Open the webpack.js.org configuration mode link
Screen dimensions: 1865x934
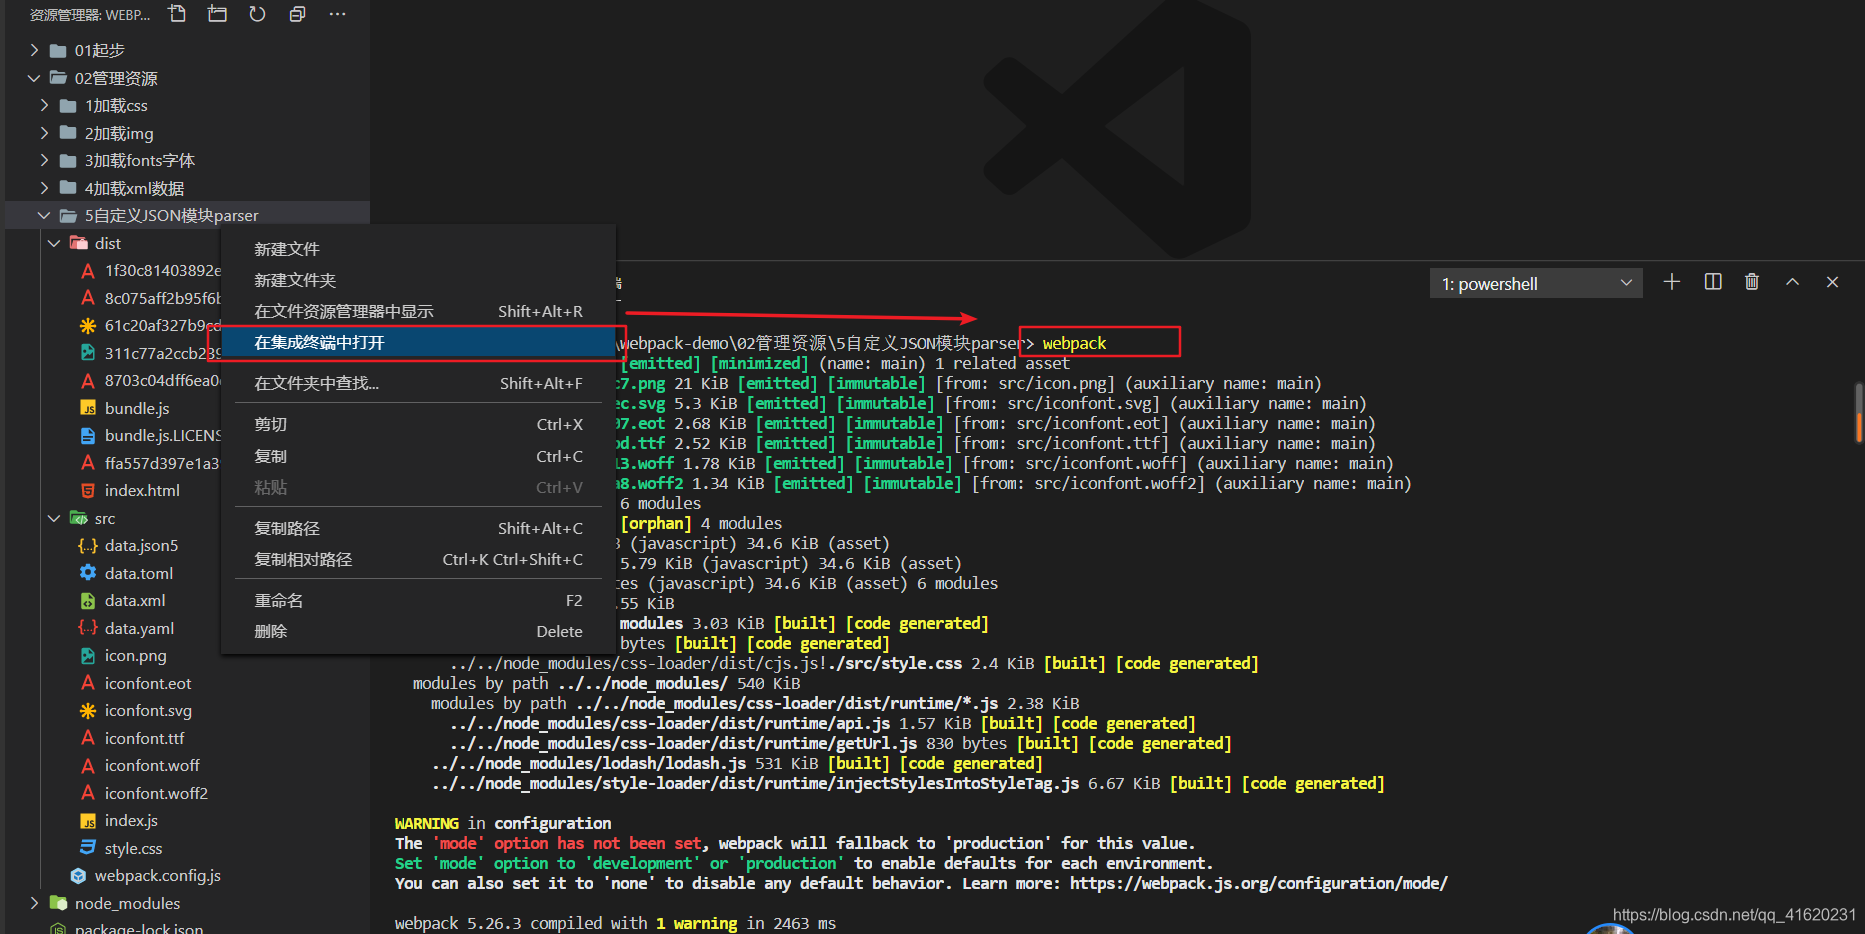[x=1258, y=883]
